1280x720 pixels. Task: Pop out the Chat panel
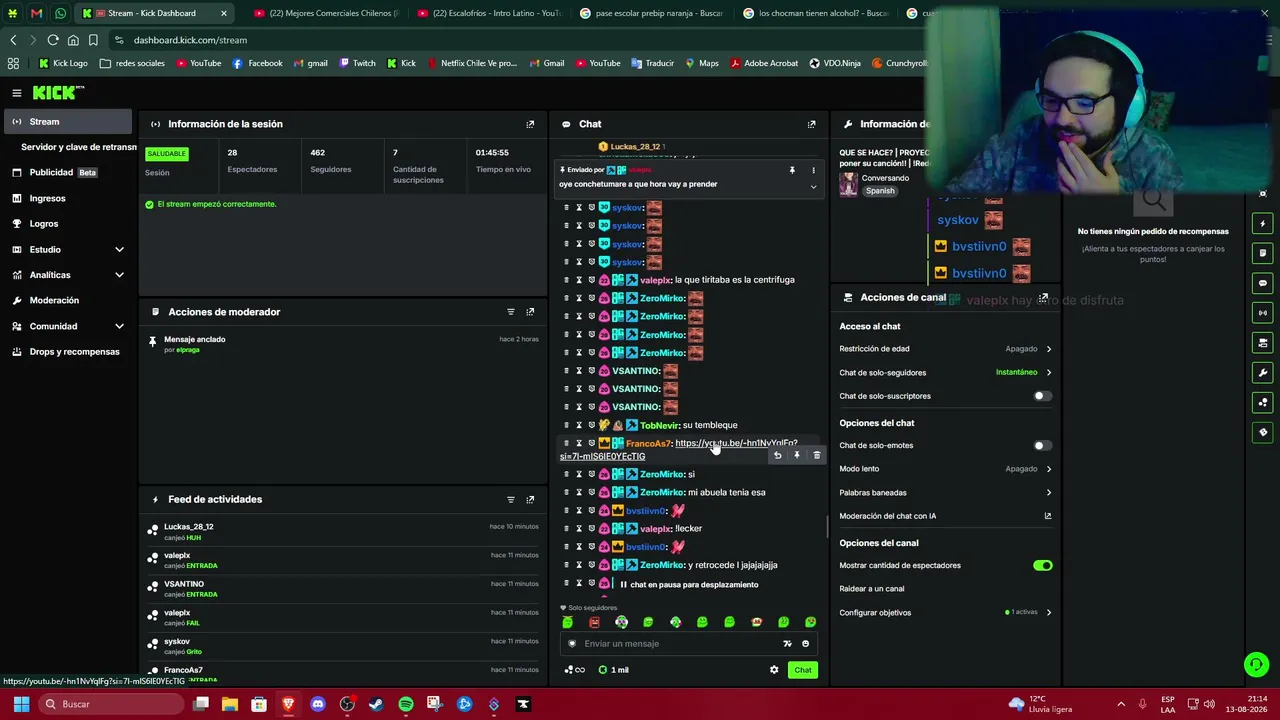click(x=811, y=124)
